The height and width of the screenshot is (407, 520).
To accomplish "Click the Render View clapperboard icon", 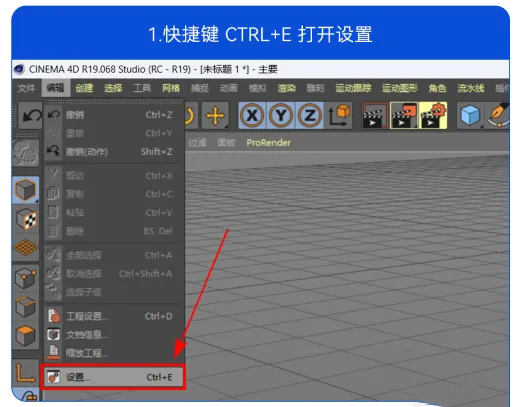I will click(375, 116).
